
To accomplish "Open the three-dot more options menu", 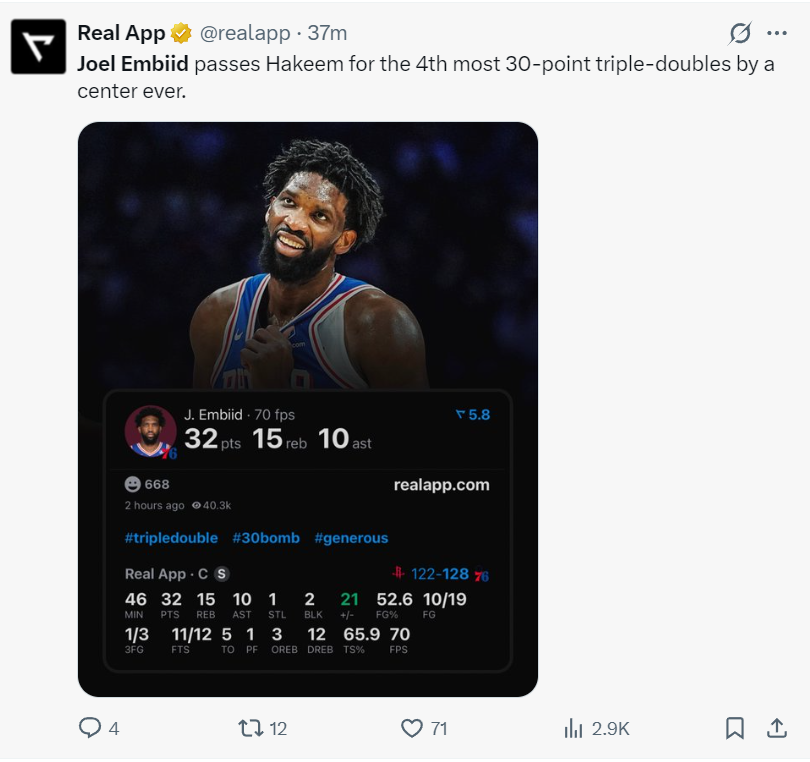I will 777,34.
